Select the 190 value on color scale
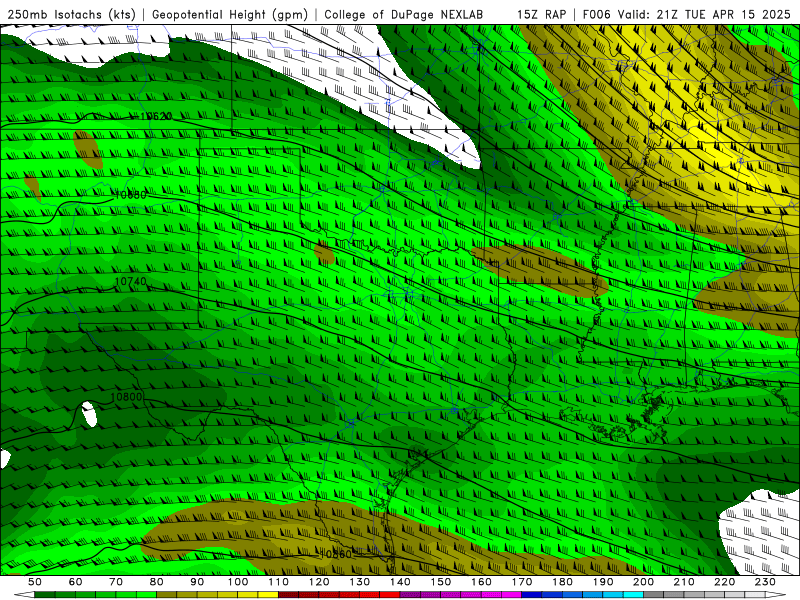 [603, 582]
